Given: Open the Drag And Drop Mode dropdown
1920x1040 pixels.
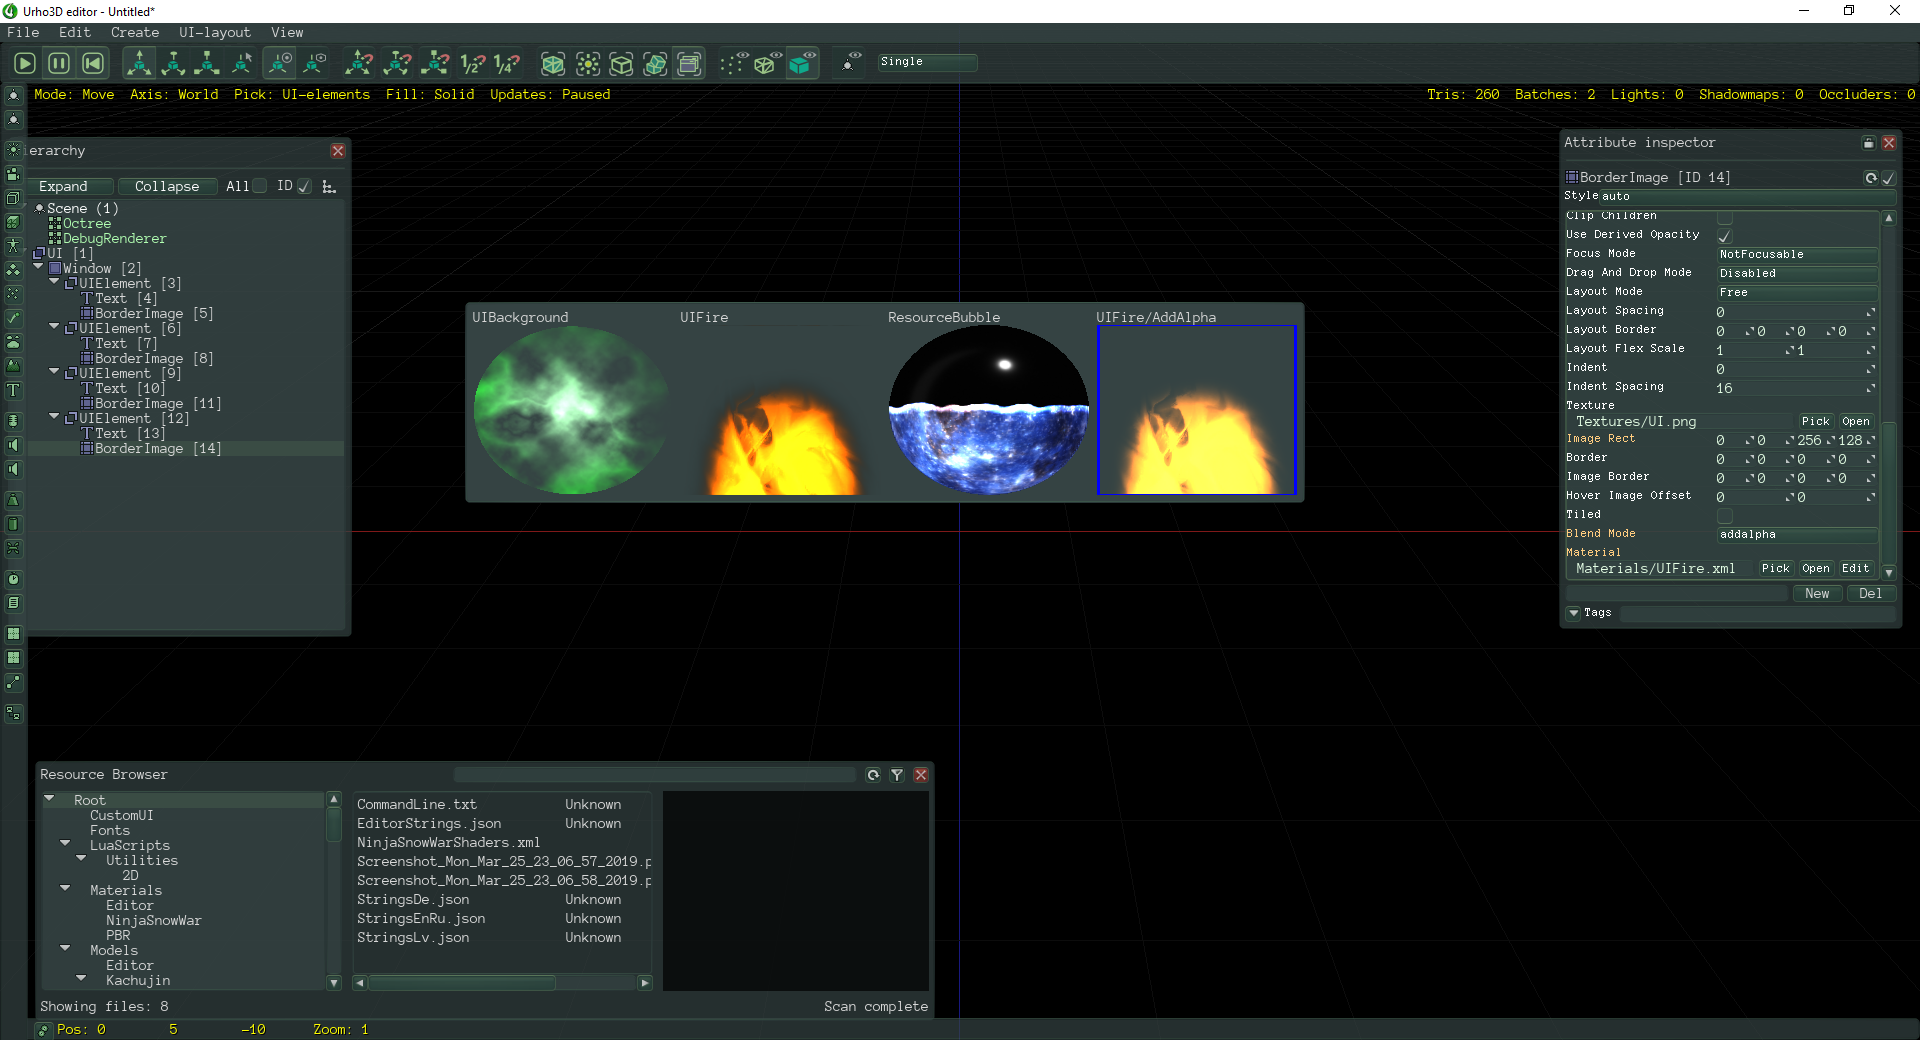Looking at the screenshot, I should (1797, 274).
